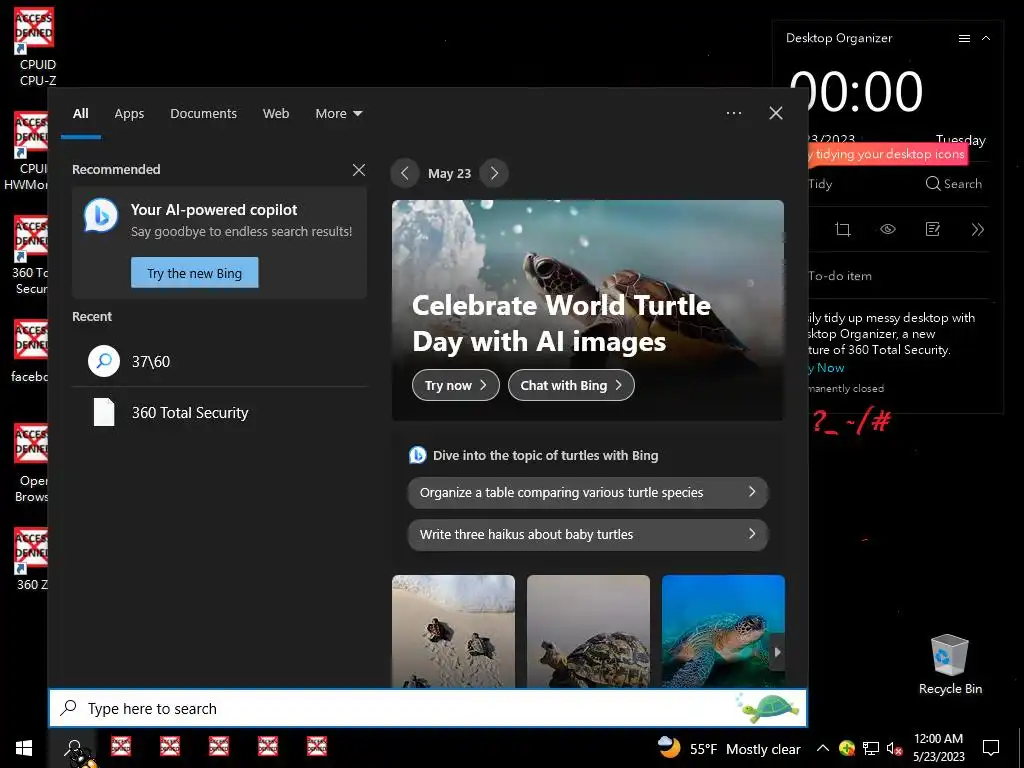Collapse the Desktop Organizer widget
This screenshot has width=1024, height=768.
coord(986,39)
